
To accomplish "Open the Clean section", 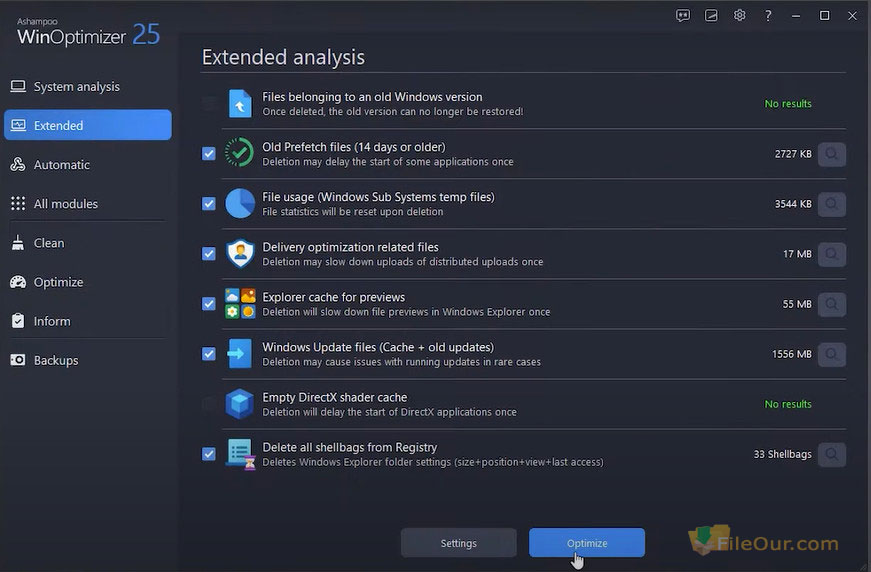I will tap(88, 243).
